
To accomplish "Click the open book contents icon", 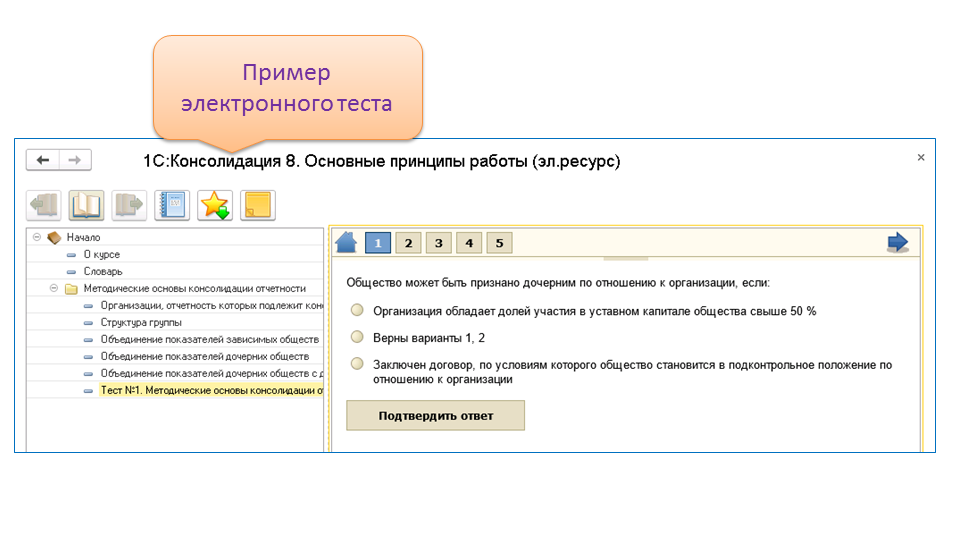I will click(86, 205).
